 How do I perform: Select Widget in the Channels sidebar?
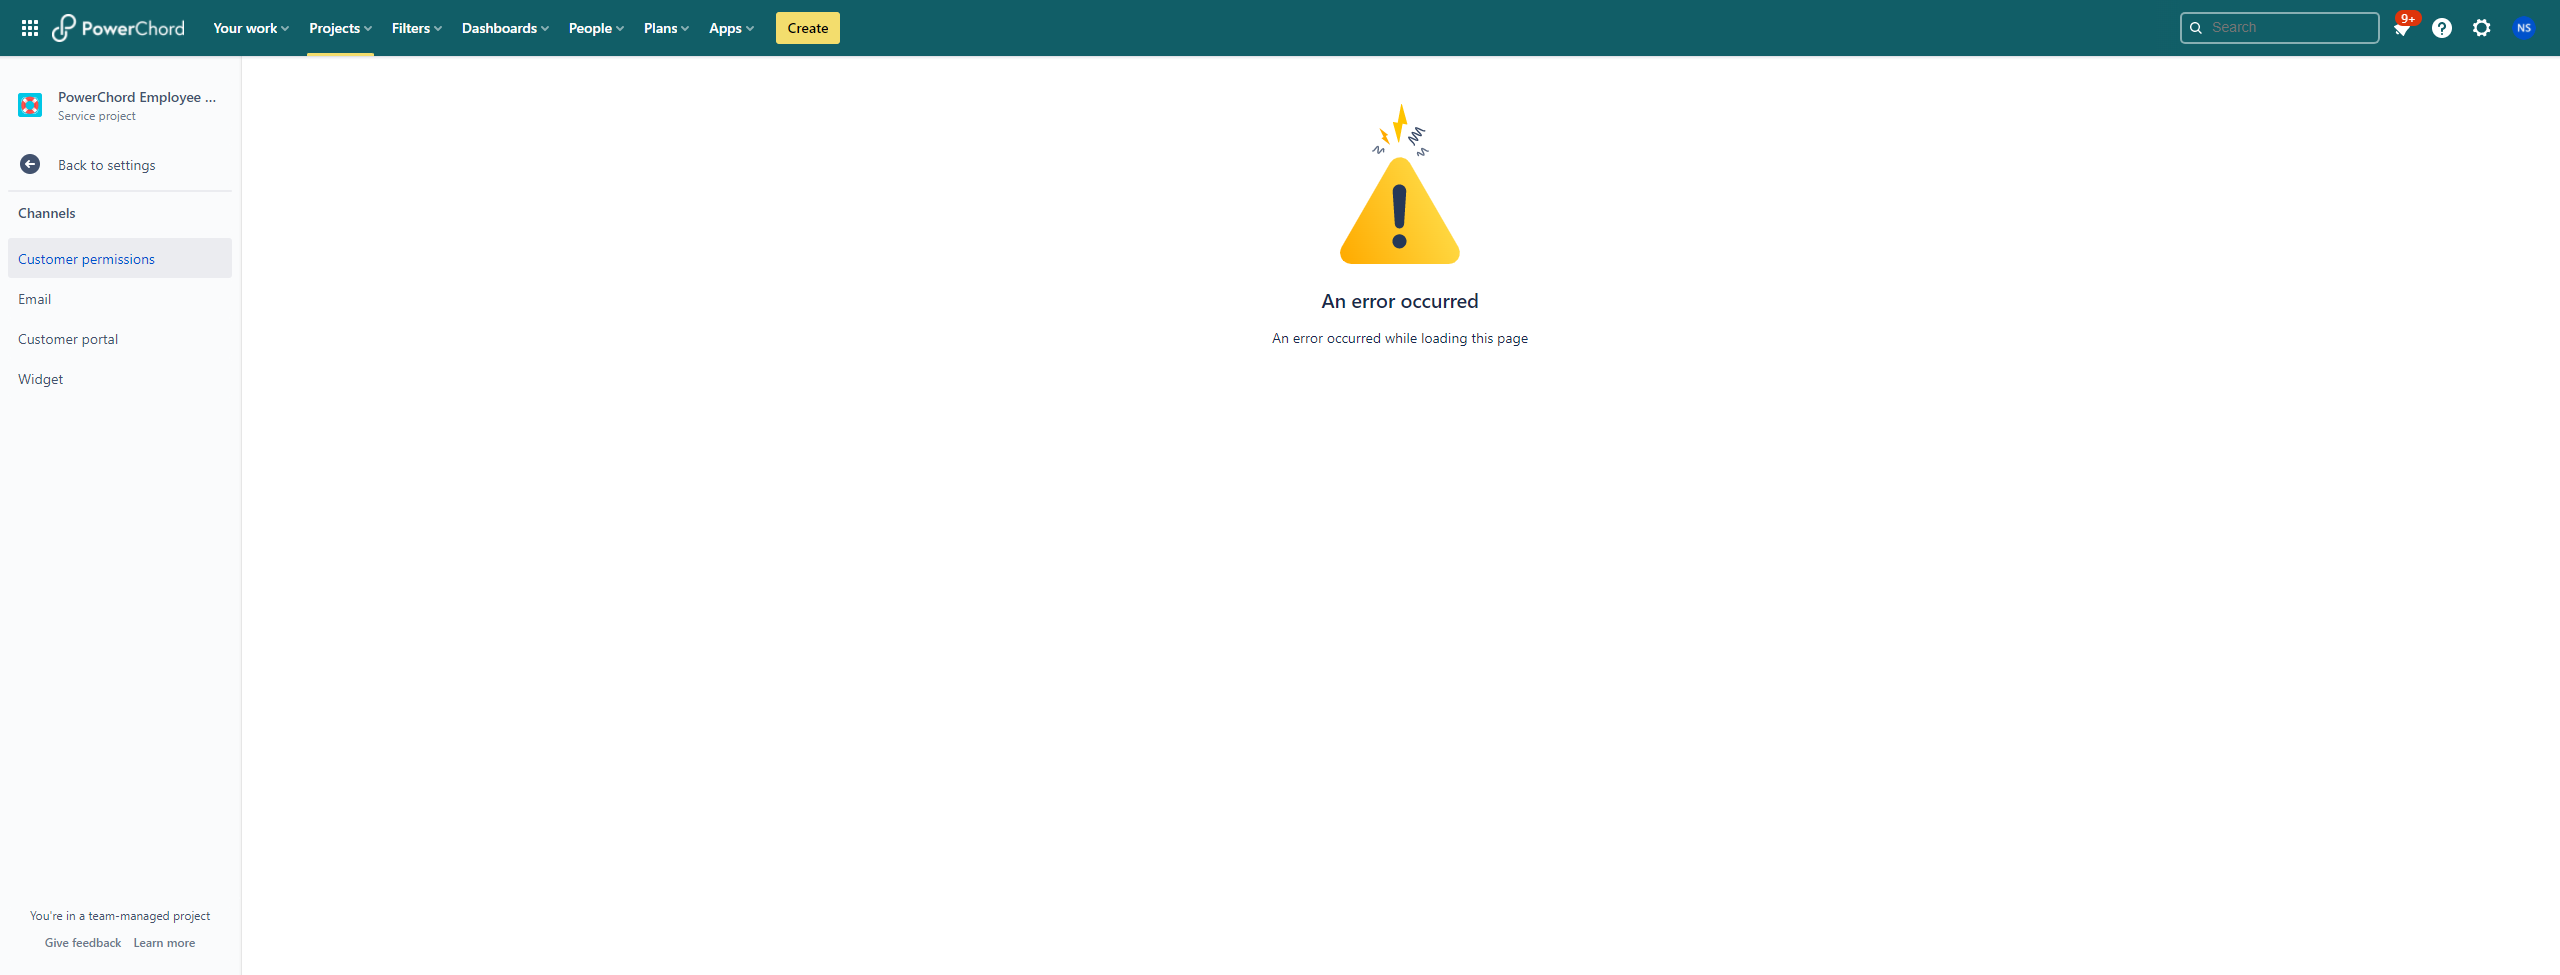click(120, 378)
